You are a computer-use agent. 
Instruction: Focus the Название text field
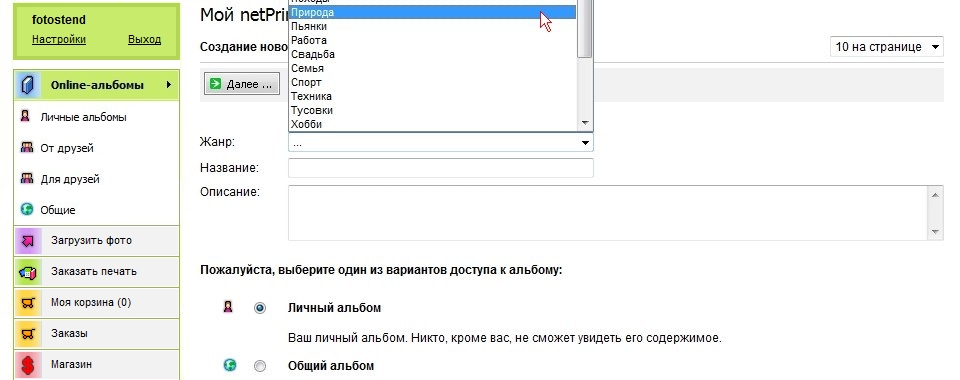[x=441, y=168]
